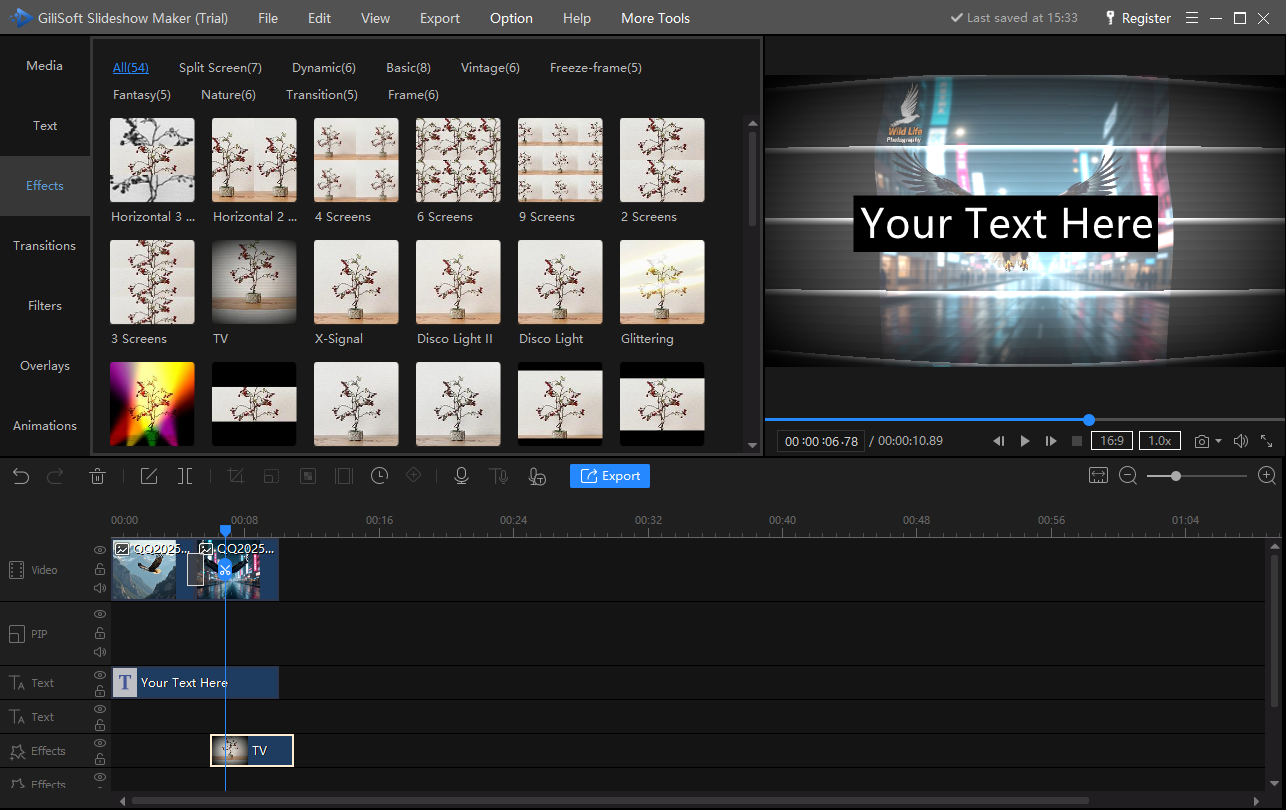Delete selected clip with trash icon

tap(97, 476)
